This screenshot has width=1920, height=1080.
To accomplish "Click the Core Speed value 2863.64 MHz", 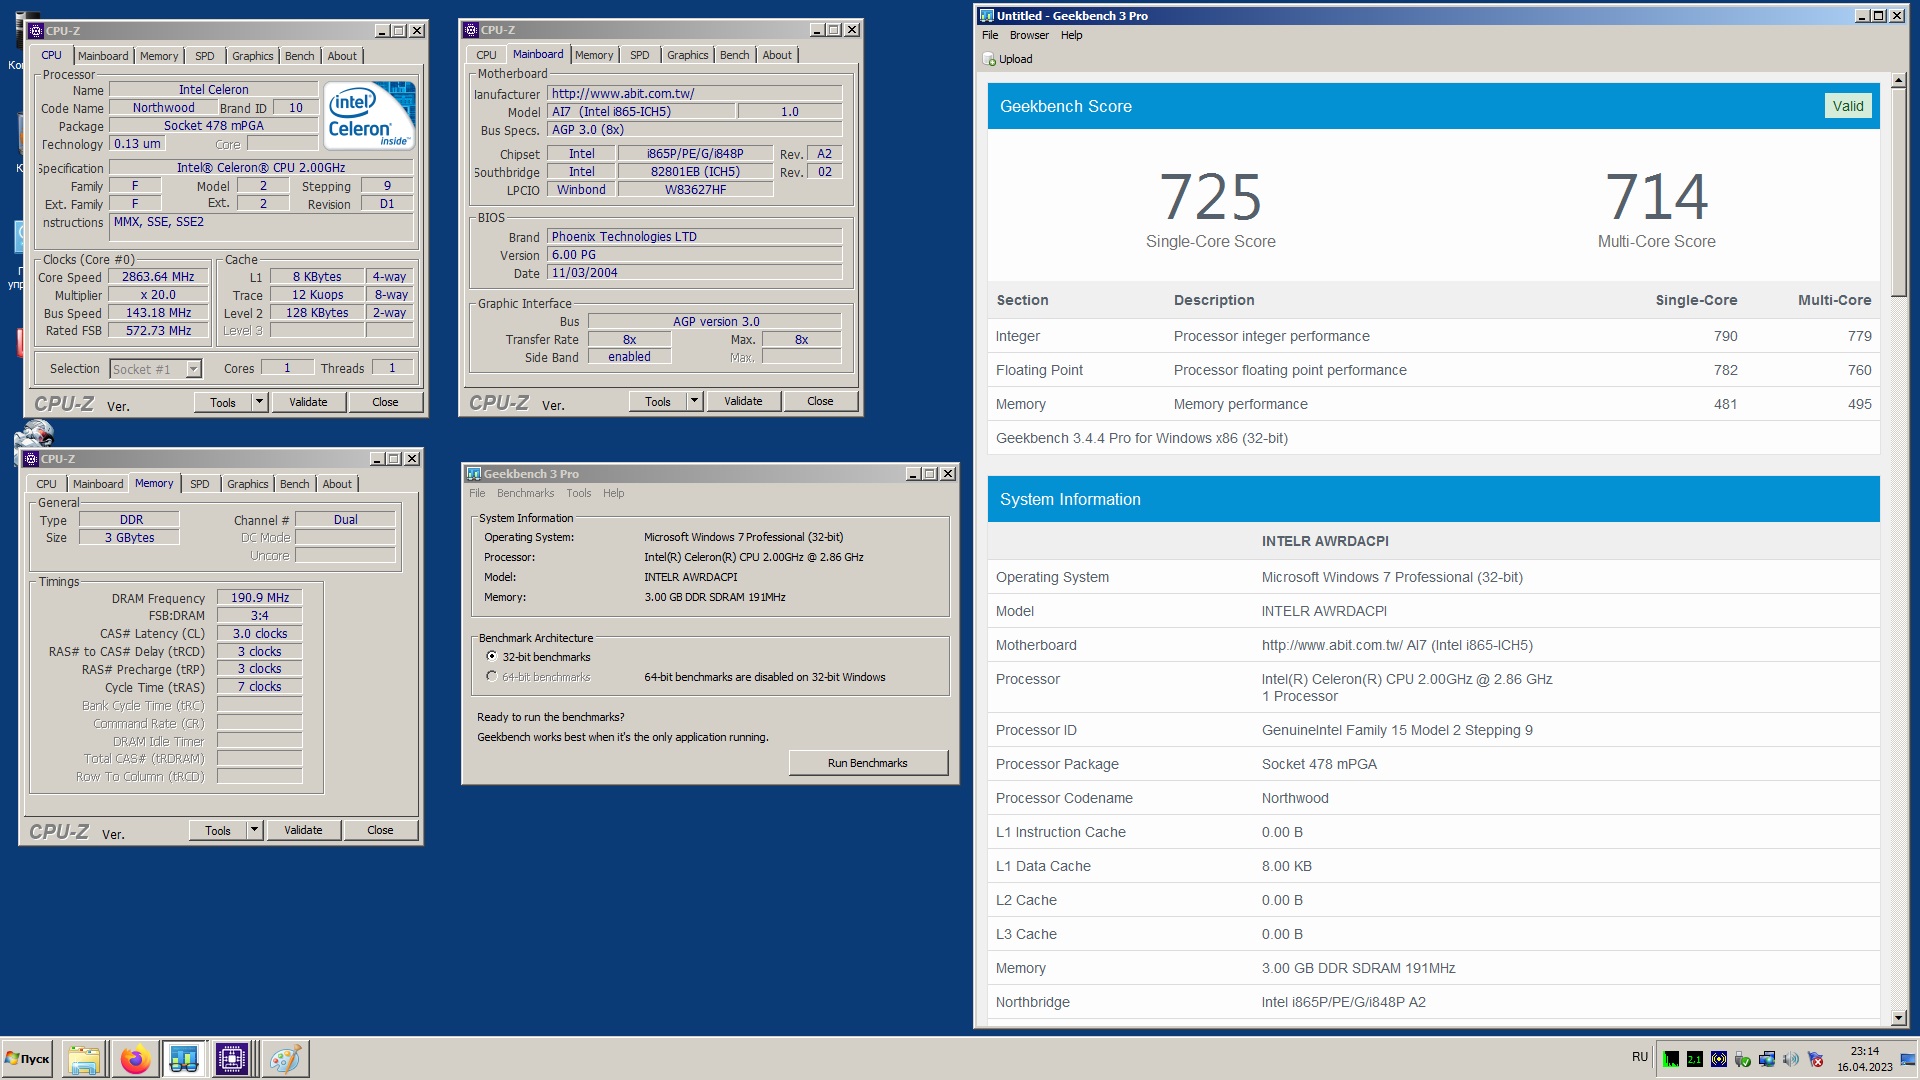I will (158, 277).
